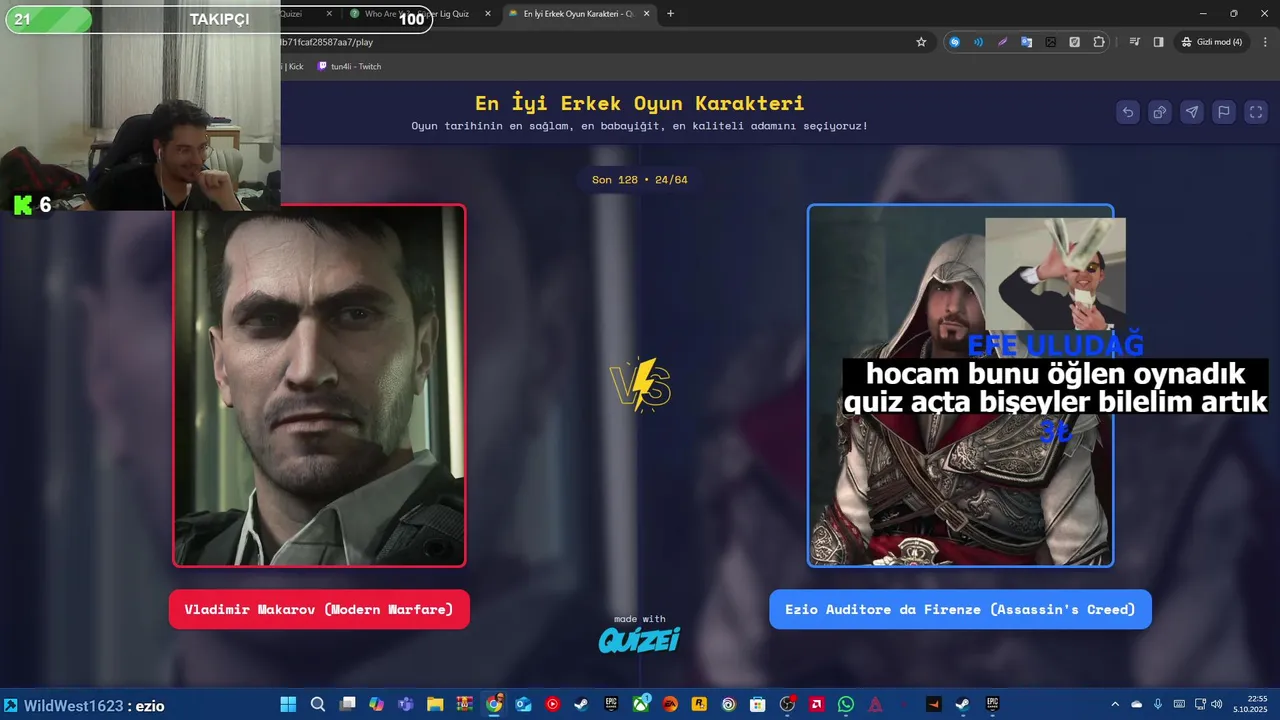The height and width of the screenshot is (720, 1280).
Task: Click the undo arrow icon in quiz header
Action: click(1128, 112)
